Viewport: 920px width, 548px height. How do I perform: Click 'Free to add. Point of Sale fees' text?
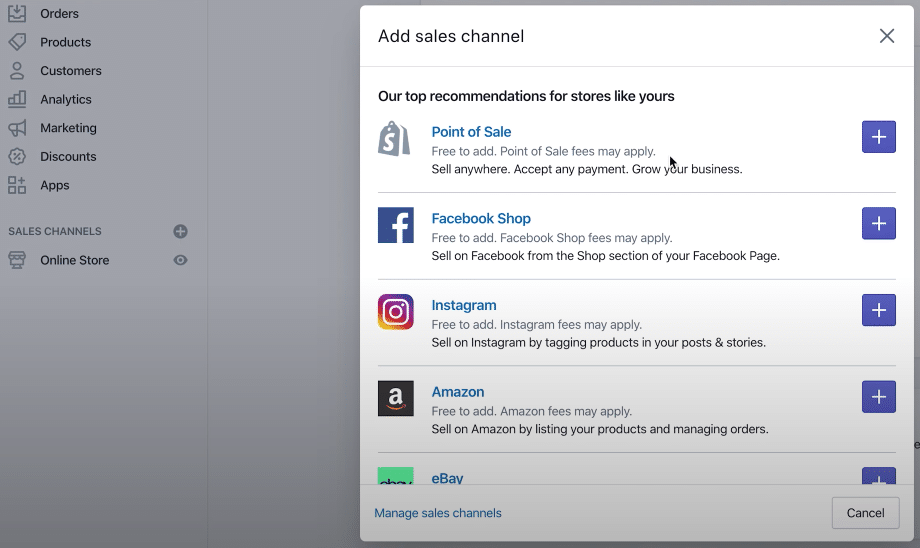[543, 151]
